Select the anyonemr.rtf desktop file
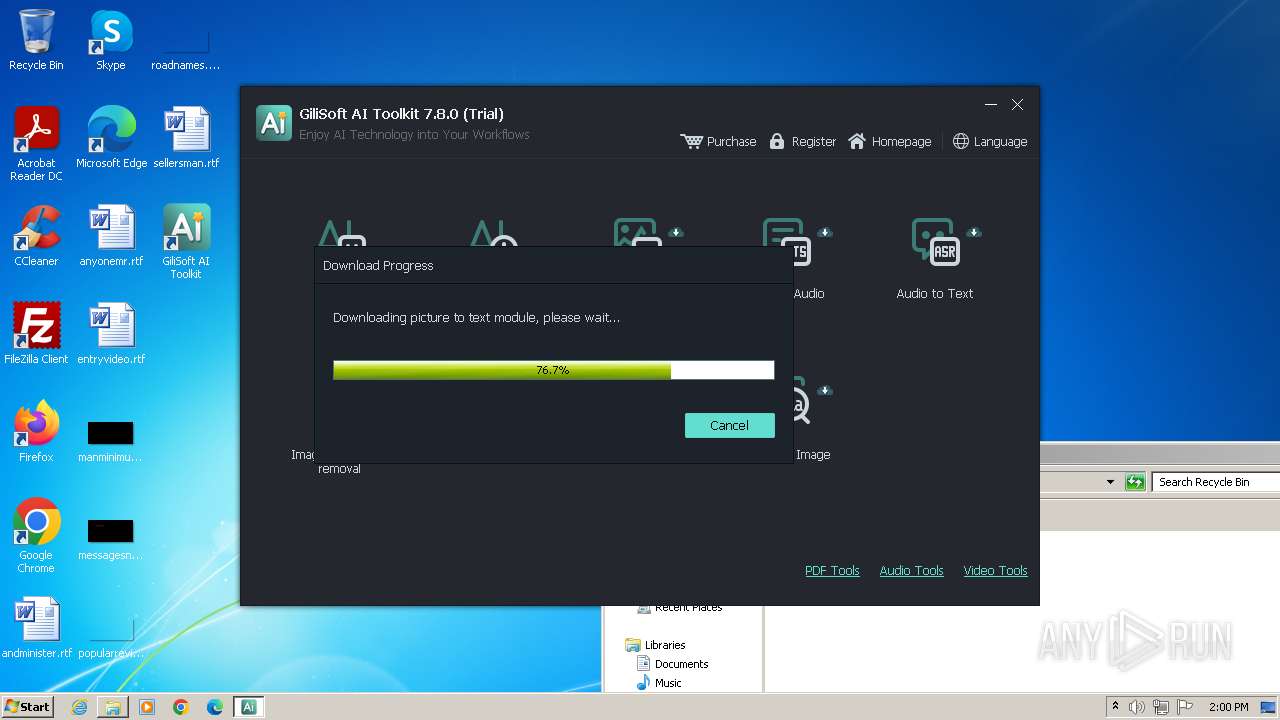 pos(111,236)
